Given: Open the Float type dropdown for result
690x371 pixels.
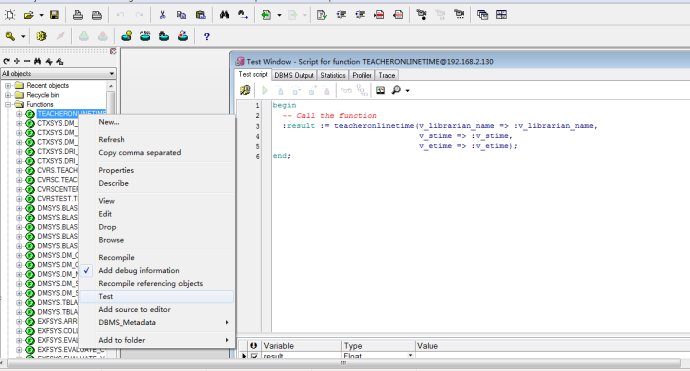Looking at the screenshot, I should [x=410, y=356].
